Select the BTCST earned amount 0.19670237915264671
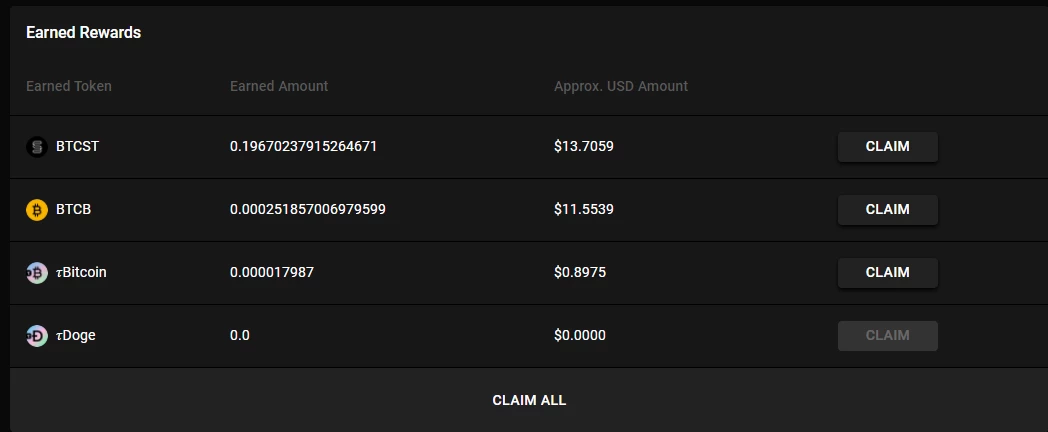1048x432 pixels. click(x=303, y=146)
